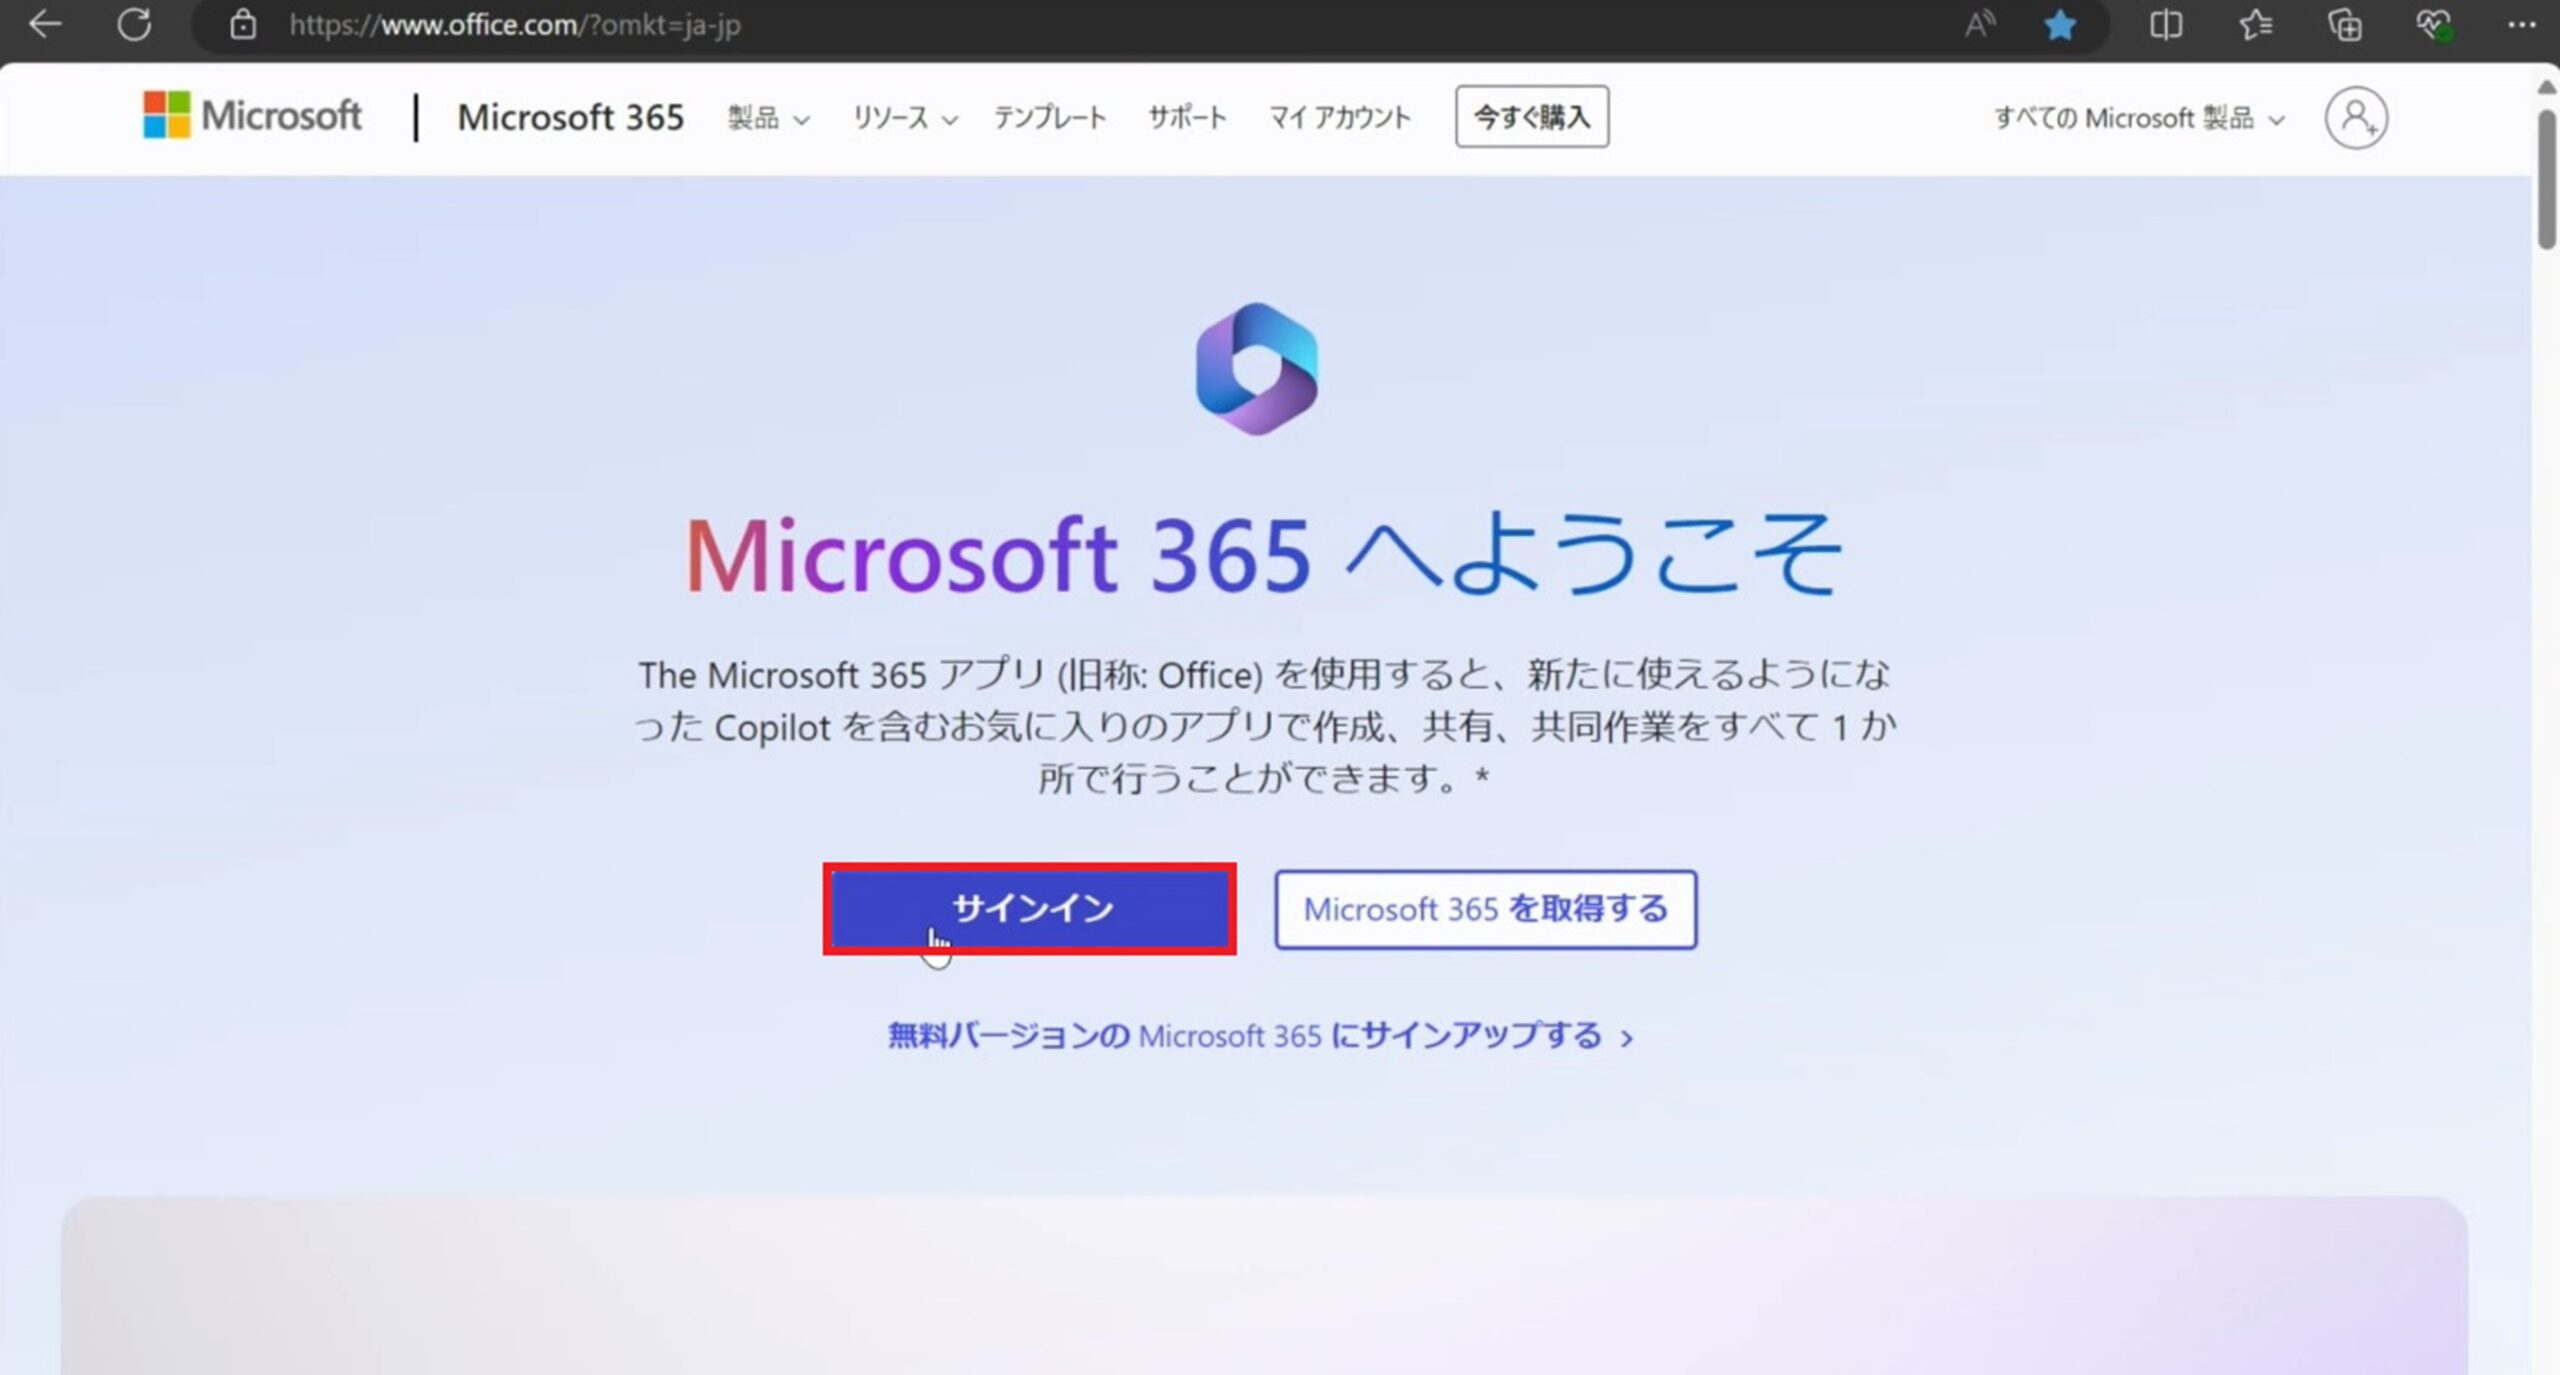Click the Microsoft 365 へようこそ heading
The image size is (2560, 1375).
pyautogui.click(x=1263, y=555)
